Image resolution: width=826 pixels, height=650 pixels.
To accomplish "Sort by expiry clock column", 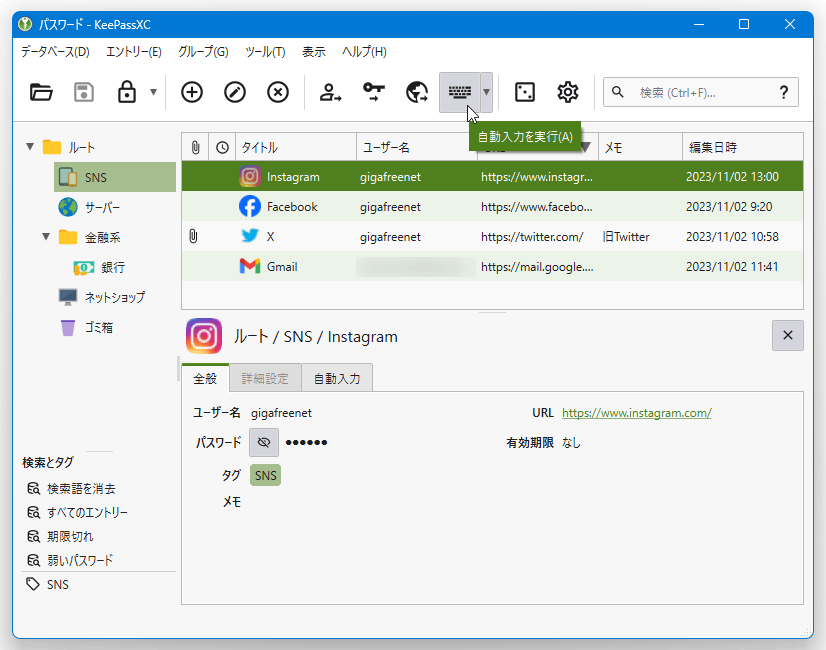I will (222, 147).
